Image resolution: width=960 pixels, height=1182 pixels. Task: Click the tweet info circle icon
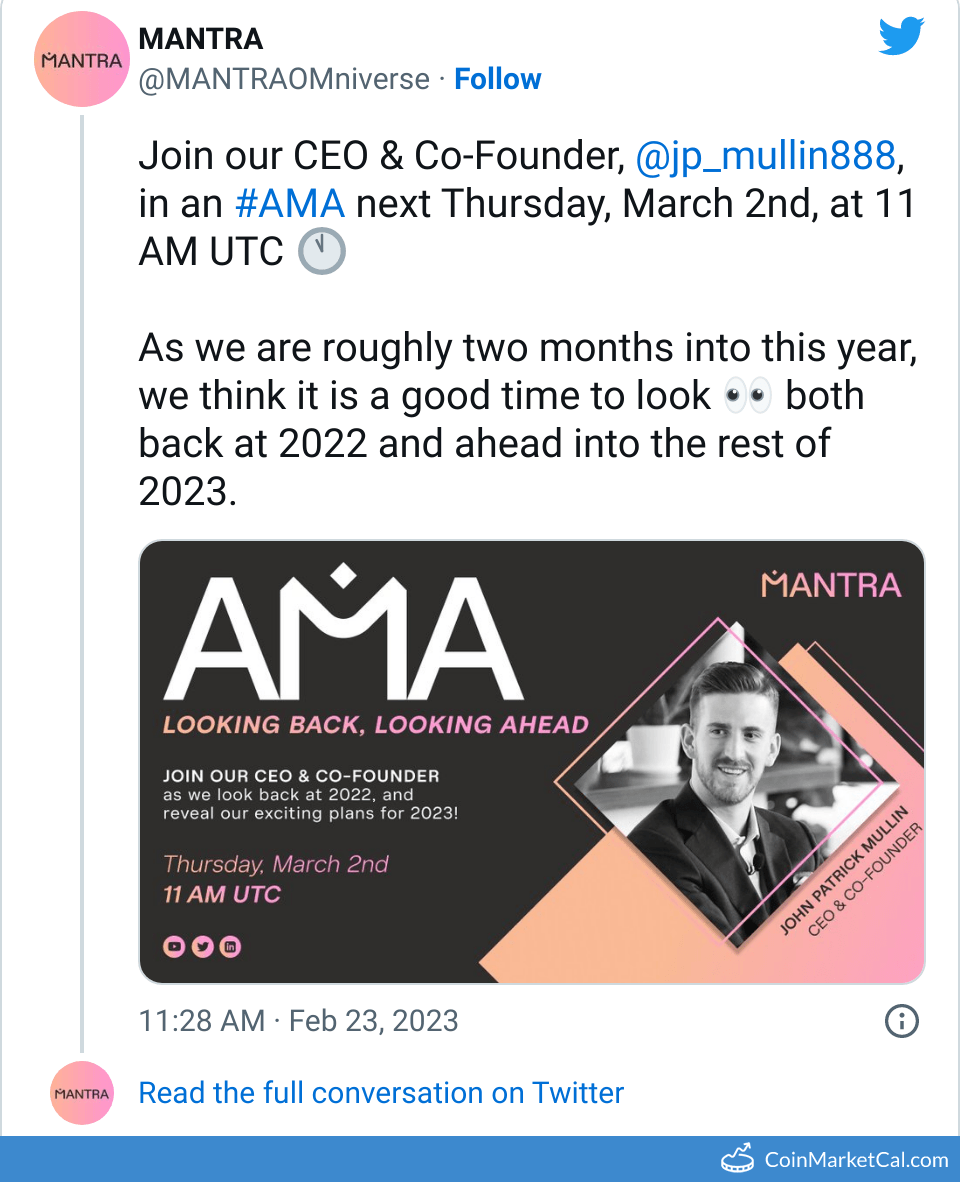click(902, 1021)
